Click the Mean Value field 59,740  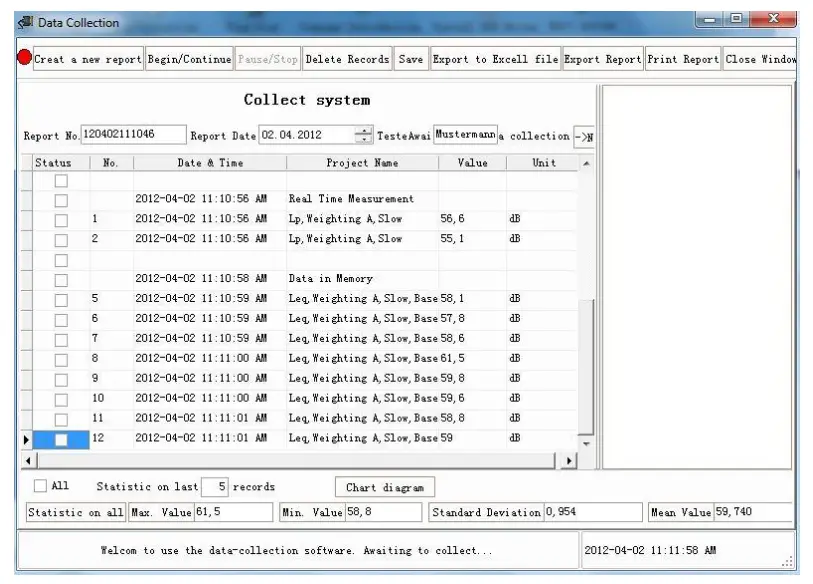pos(753,512)
